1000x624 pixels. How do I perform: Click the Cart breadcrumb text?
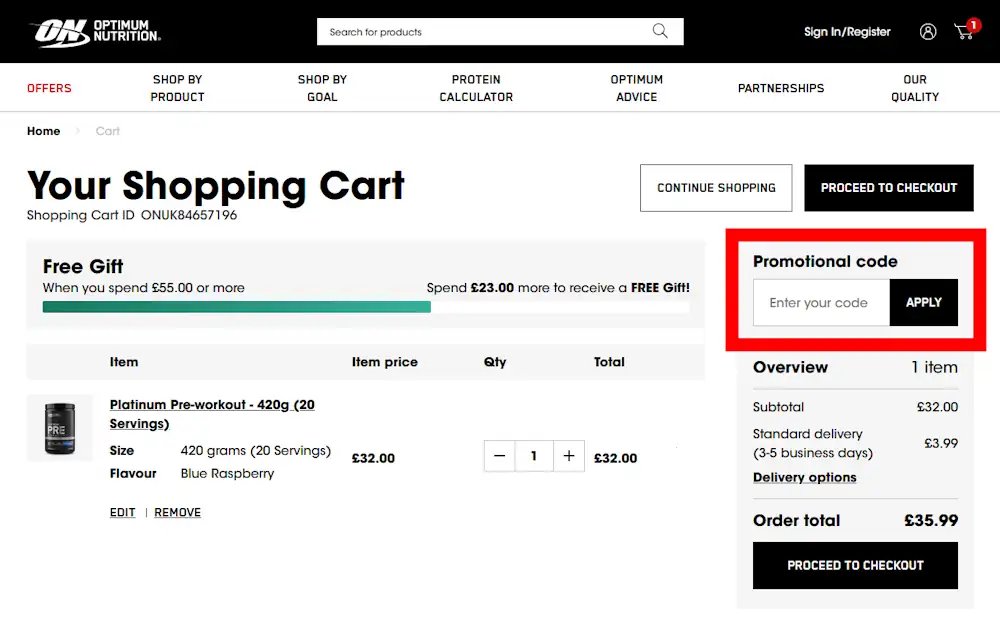pyautogui.click(x=108, y=131)
